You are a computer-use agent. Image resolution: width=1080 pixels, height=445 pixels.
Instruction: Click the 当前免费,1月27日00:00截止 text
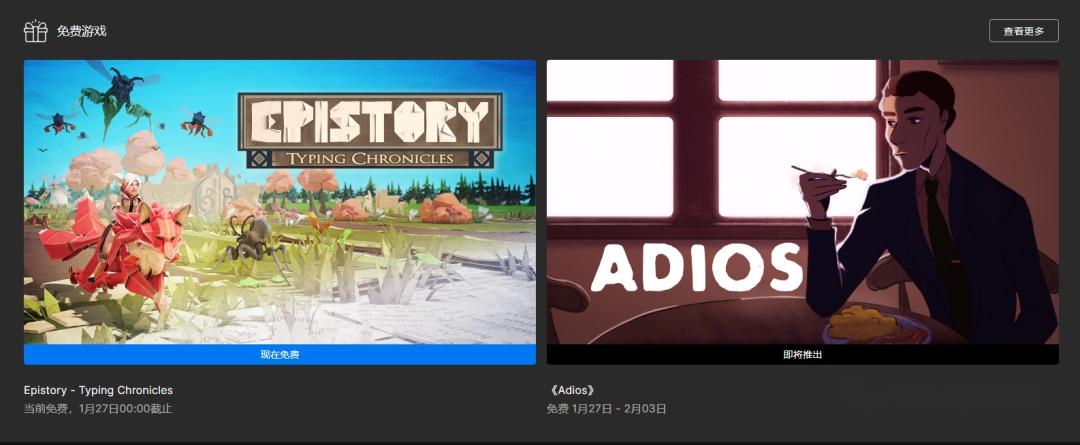(98, 408)
